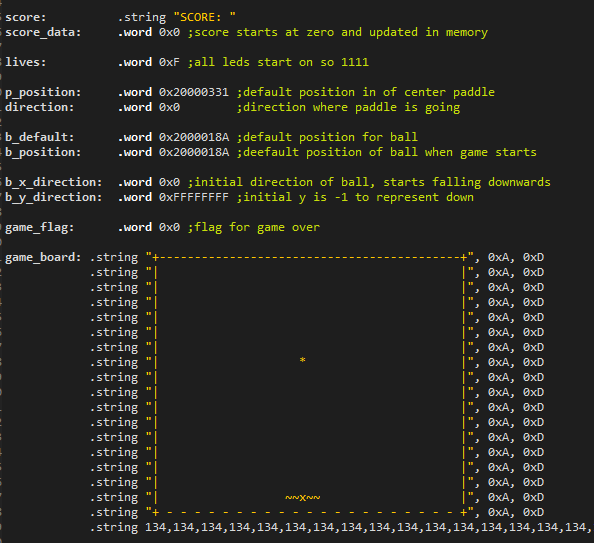Click the game_flag: label
Viewport: 594px width, 543px height.
click(39, 228)
